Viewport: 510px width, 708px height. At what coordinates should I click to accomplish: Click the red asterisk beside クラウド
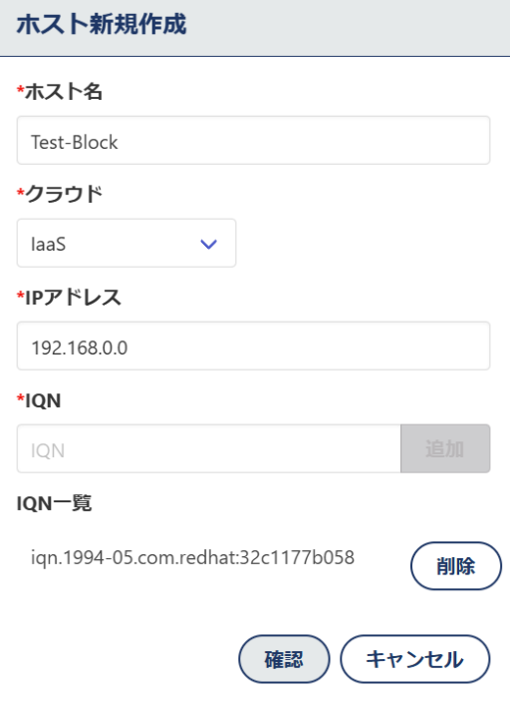(20, 192)
